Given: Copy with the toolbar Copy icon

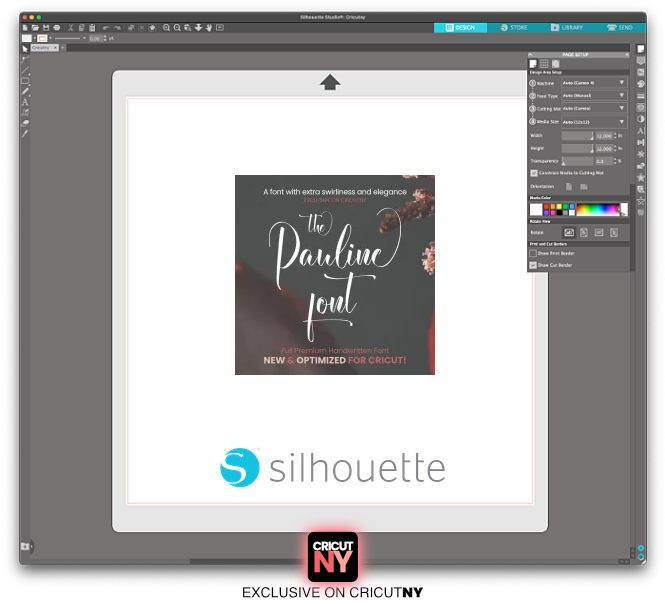Looking at the screenshot, I should tap(81, 28).
